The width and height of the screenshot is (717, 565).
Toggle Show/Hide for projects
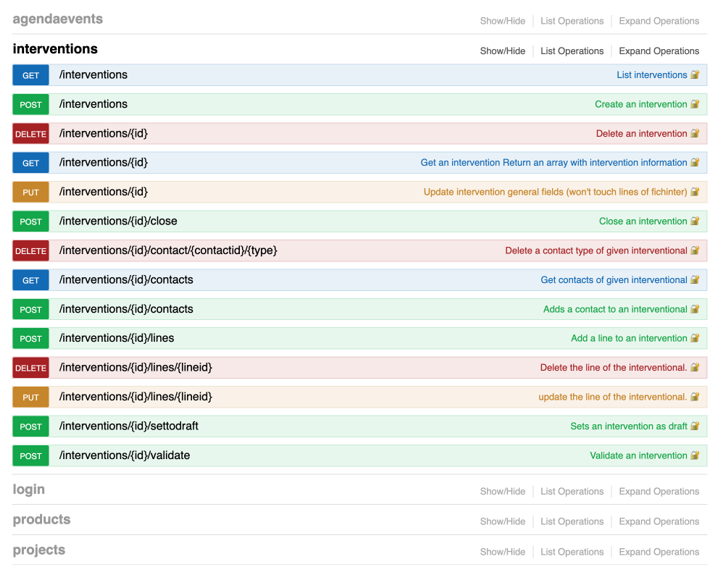[503, 552]
